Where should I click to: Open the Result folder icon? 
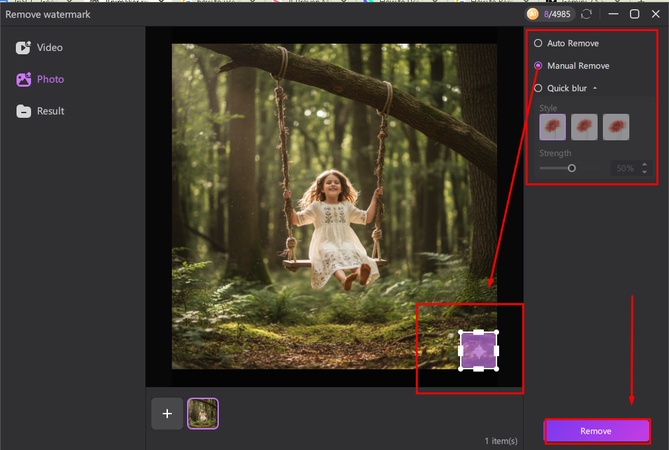[23, 111]
